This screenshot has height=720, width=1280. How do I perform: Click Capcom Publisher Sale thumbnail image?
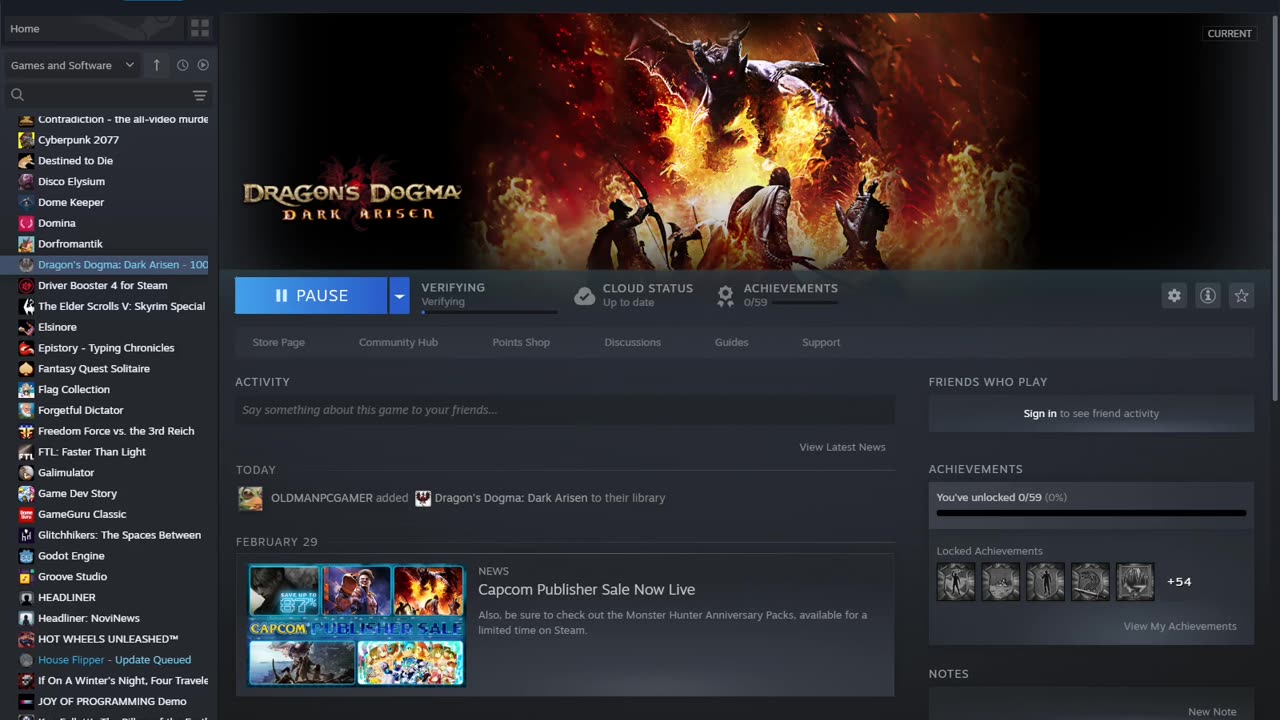point(356,625)
